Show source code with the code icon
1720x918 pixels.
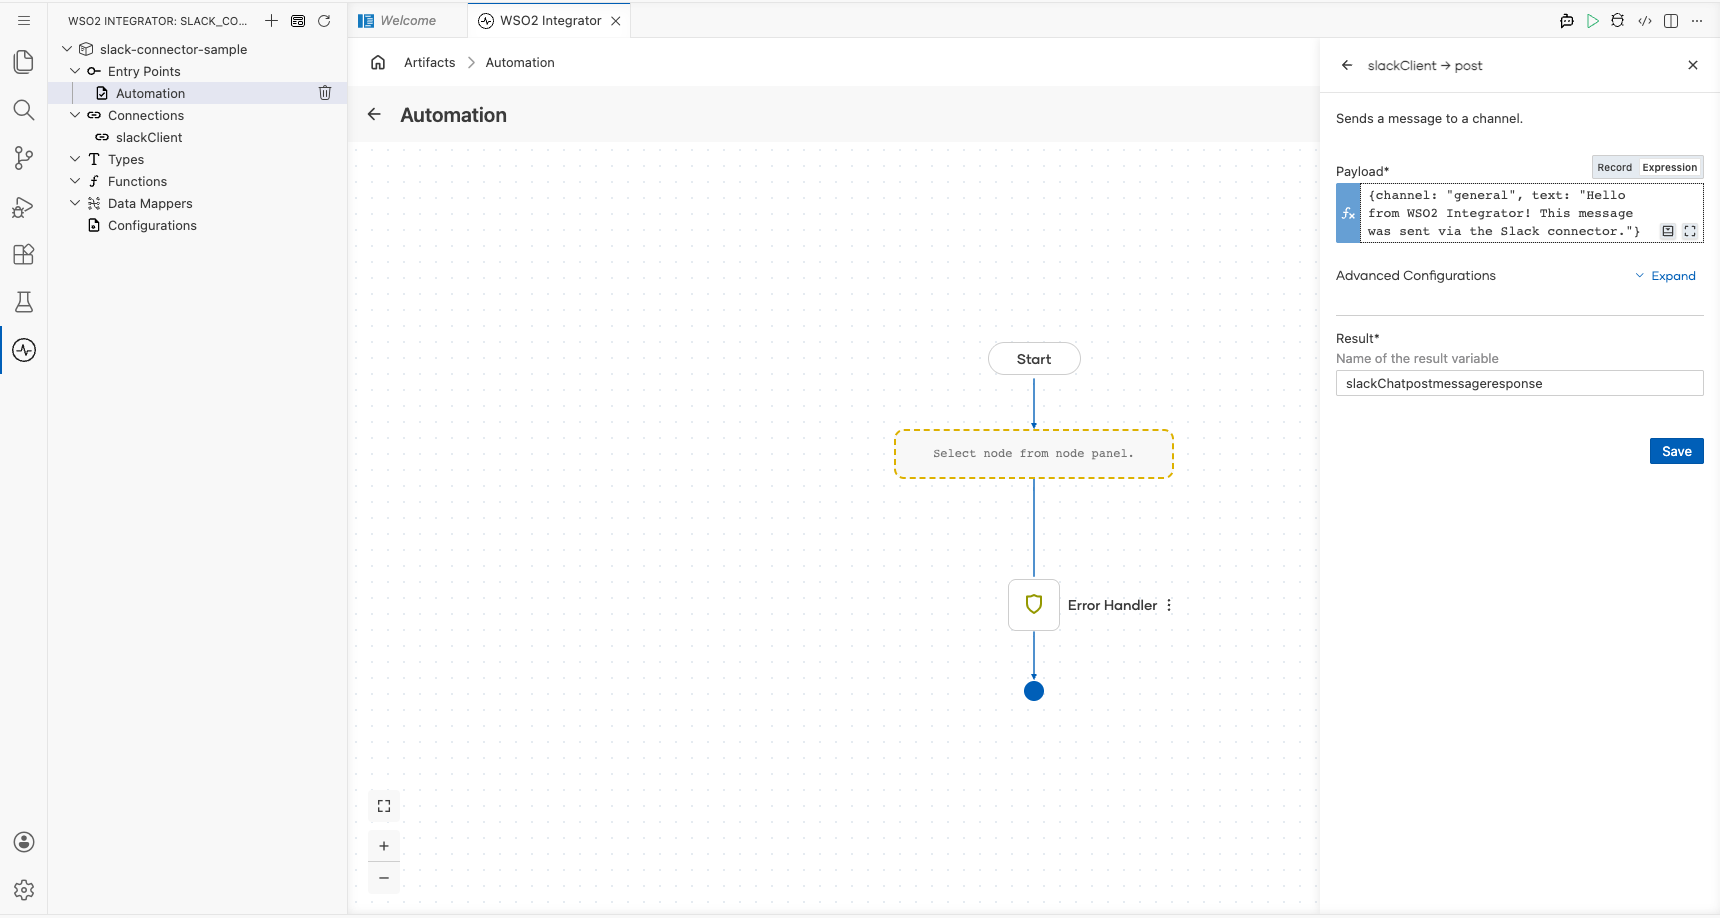[1645, 20]
